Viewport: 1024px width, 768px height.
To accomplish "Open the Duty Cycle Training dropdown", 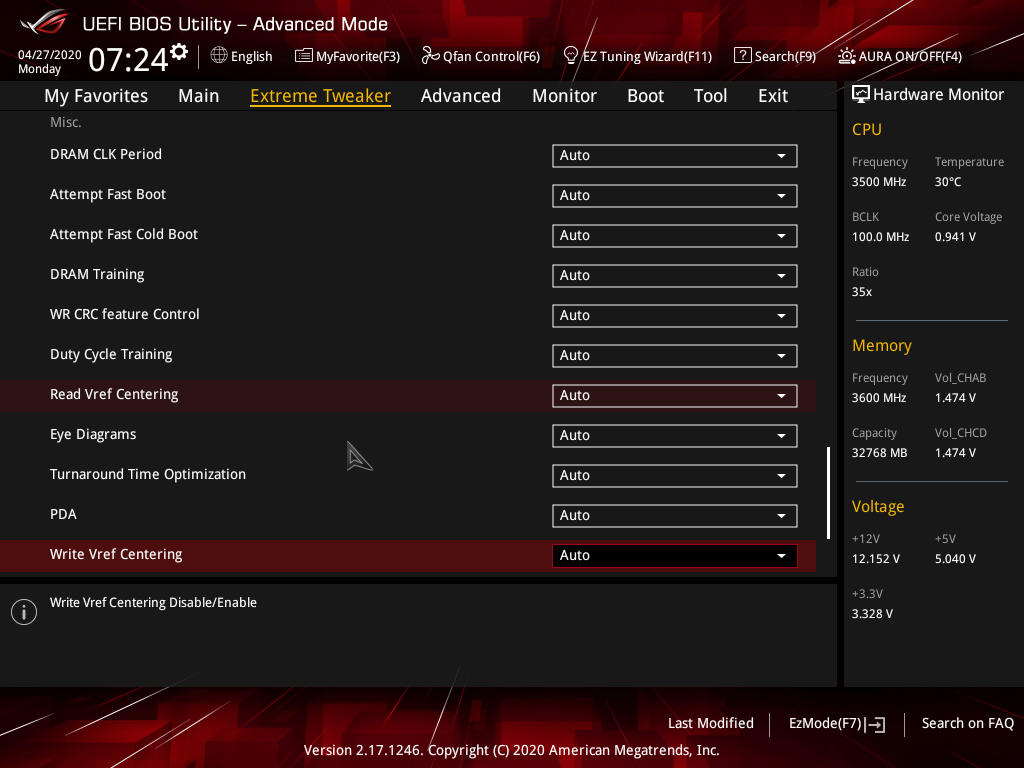I will click(x=675, y=355).
